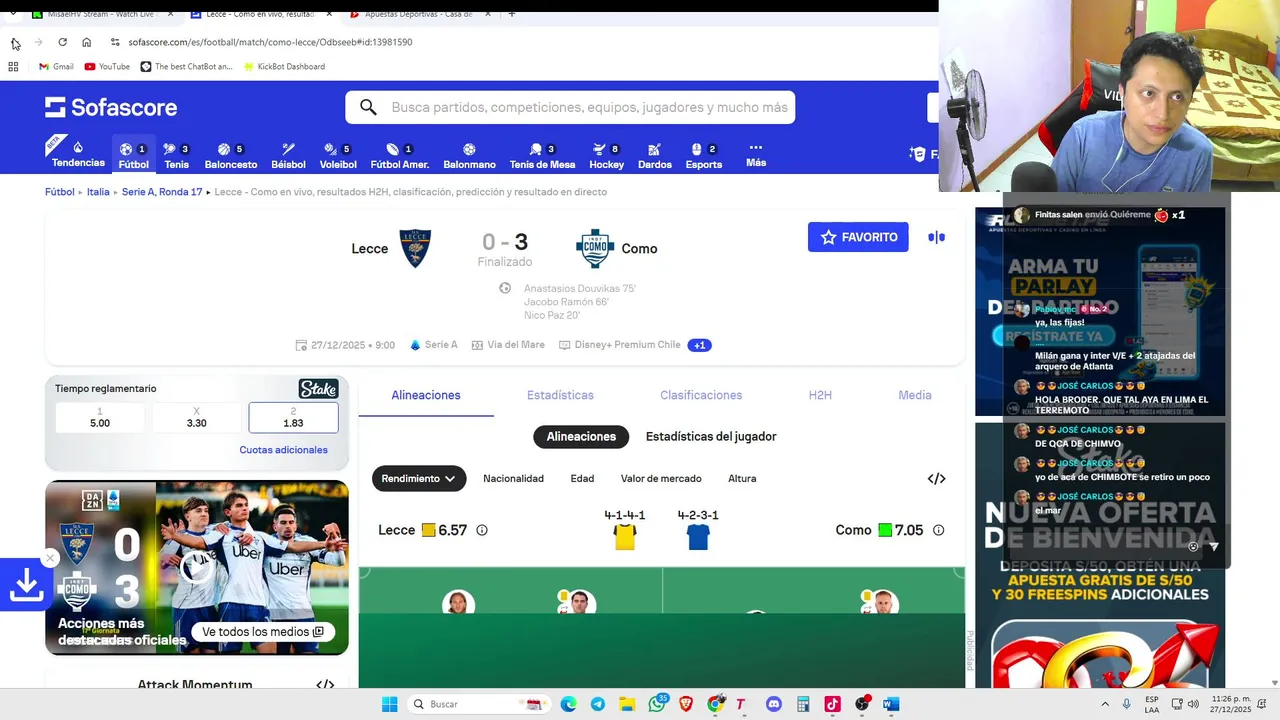Open the Serie A, Ronda 17 breadcrumb
1280x720 pixels.
[x=162, y=192]
